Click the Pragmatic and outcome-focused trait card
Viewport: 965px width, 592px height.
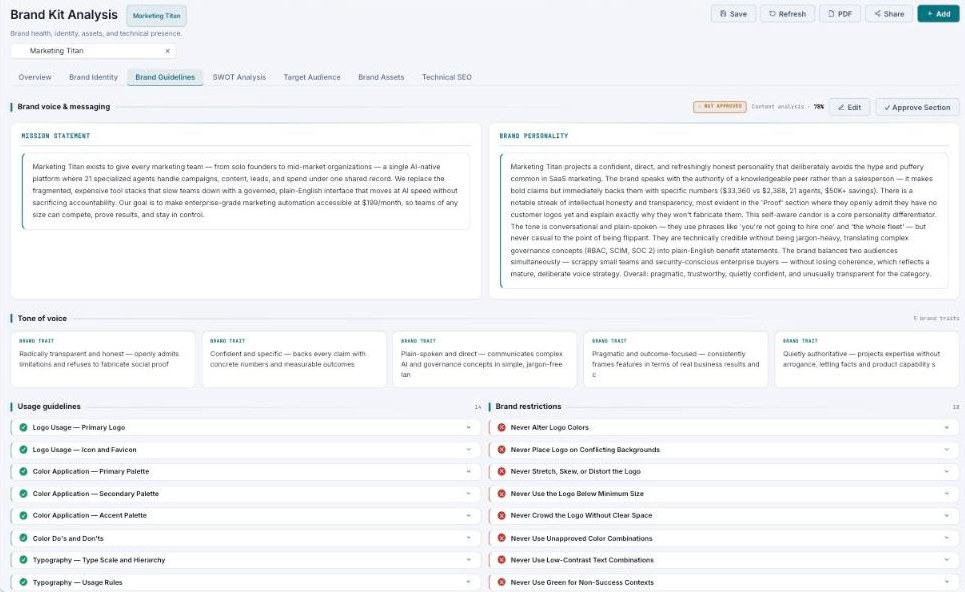[676, 359]
